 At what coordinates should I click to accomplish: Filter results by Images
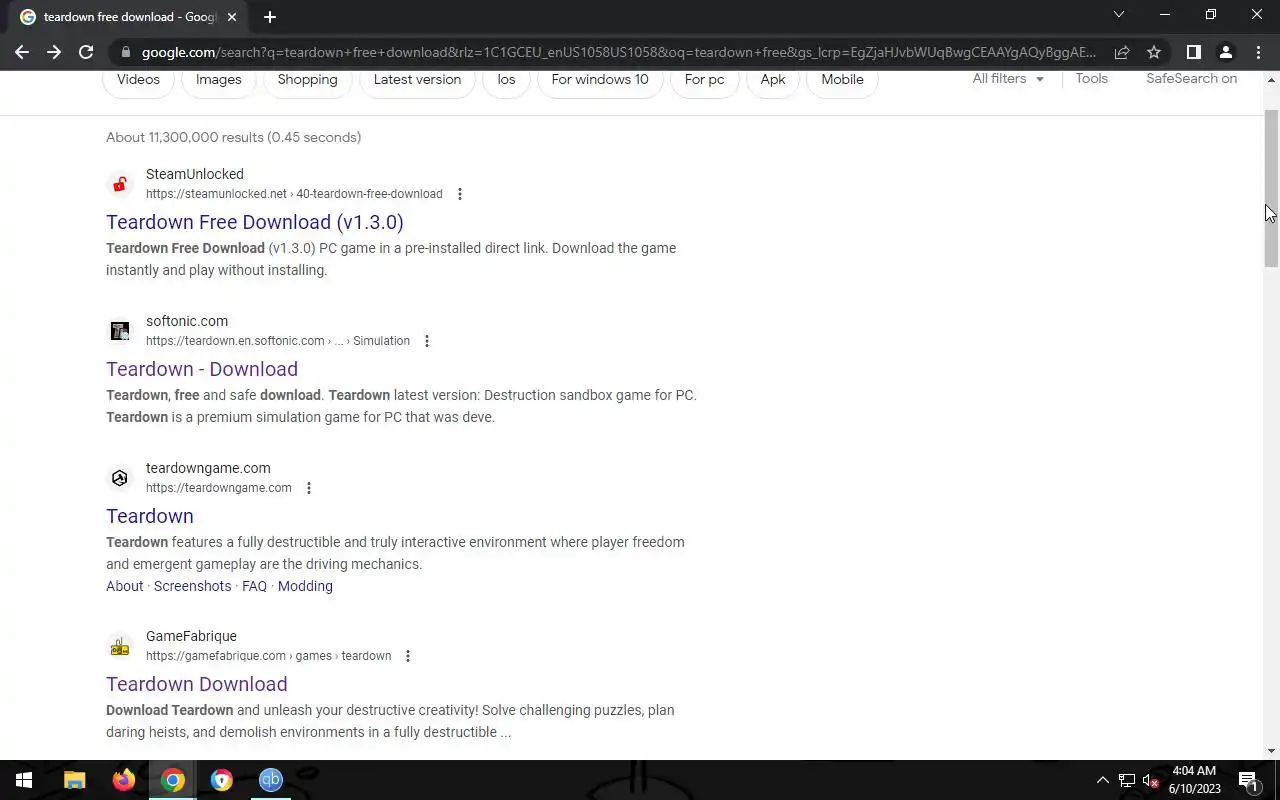click(219, 80)
